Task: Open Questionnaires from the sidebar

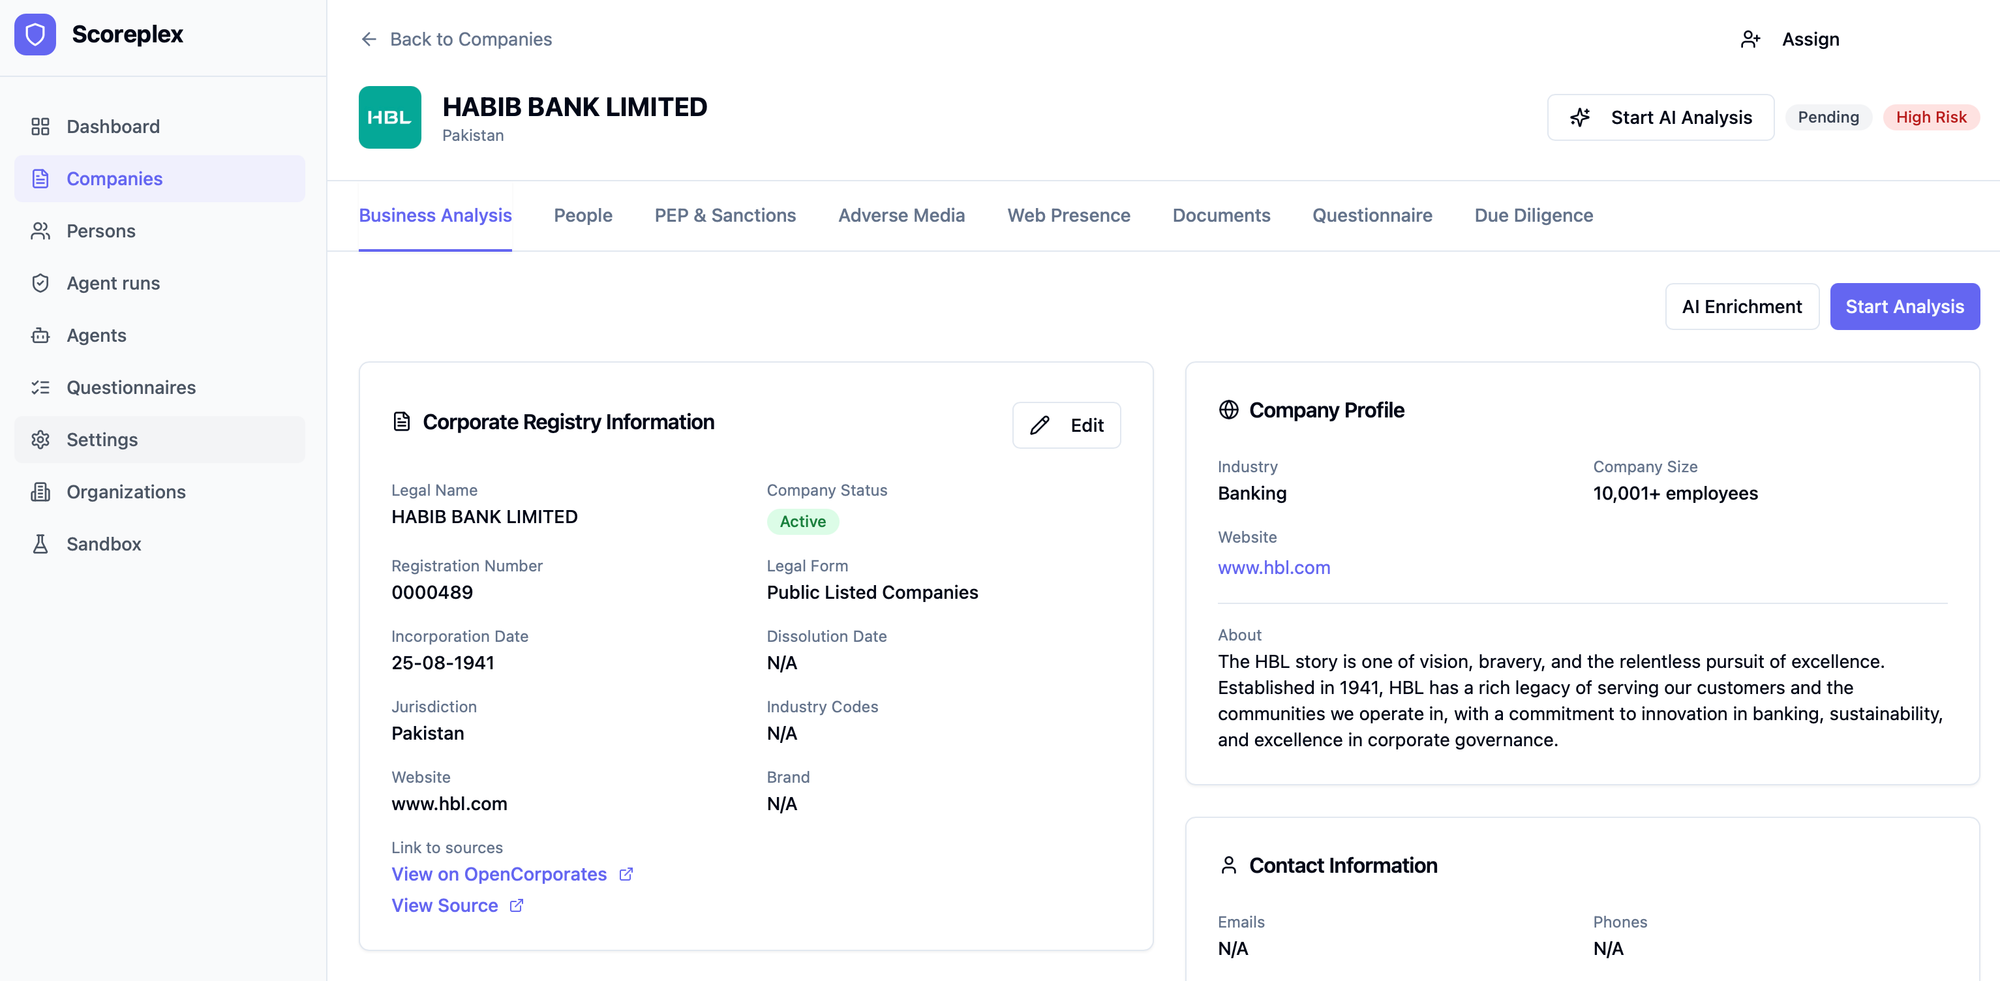Action: coord(130,387)
